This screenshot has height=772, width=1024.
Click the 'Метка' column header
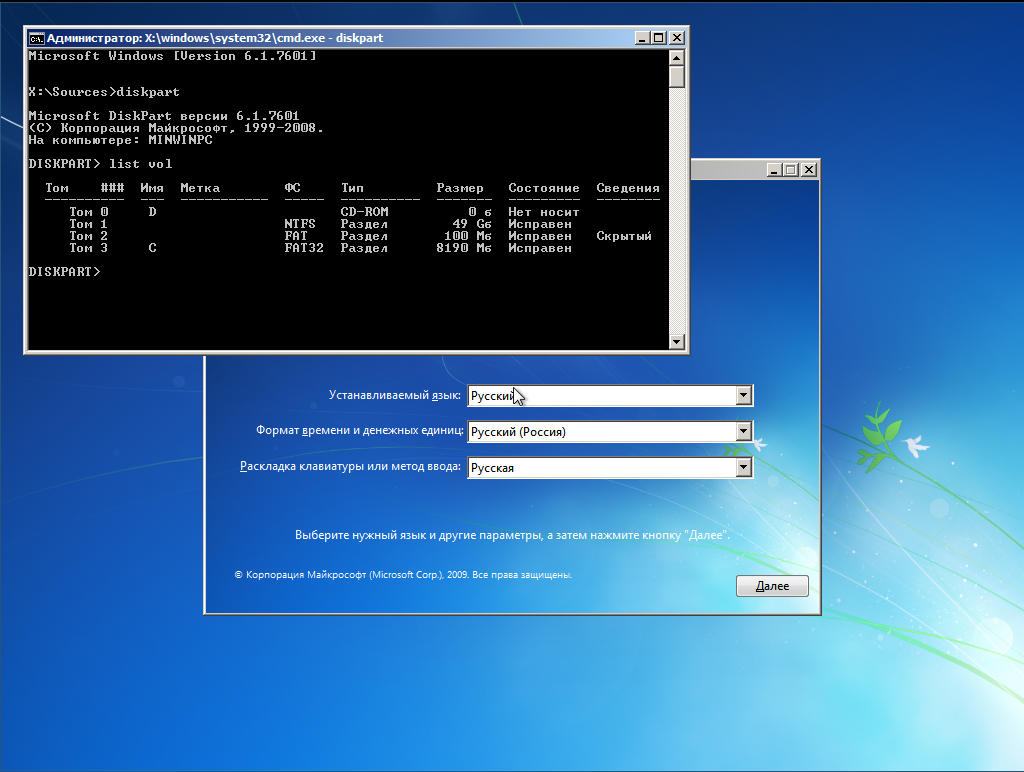[200, 188]
